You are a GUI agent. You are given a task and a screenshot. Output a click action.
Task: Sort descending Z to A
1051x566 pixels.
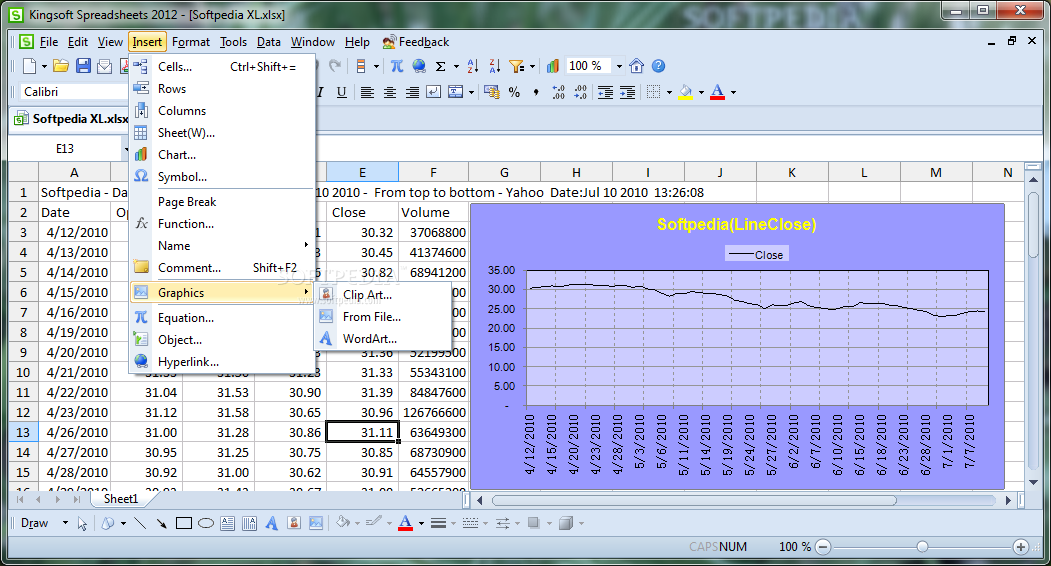(495, 66)
